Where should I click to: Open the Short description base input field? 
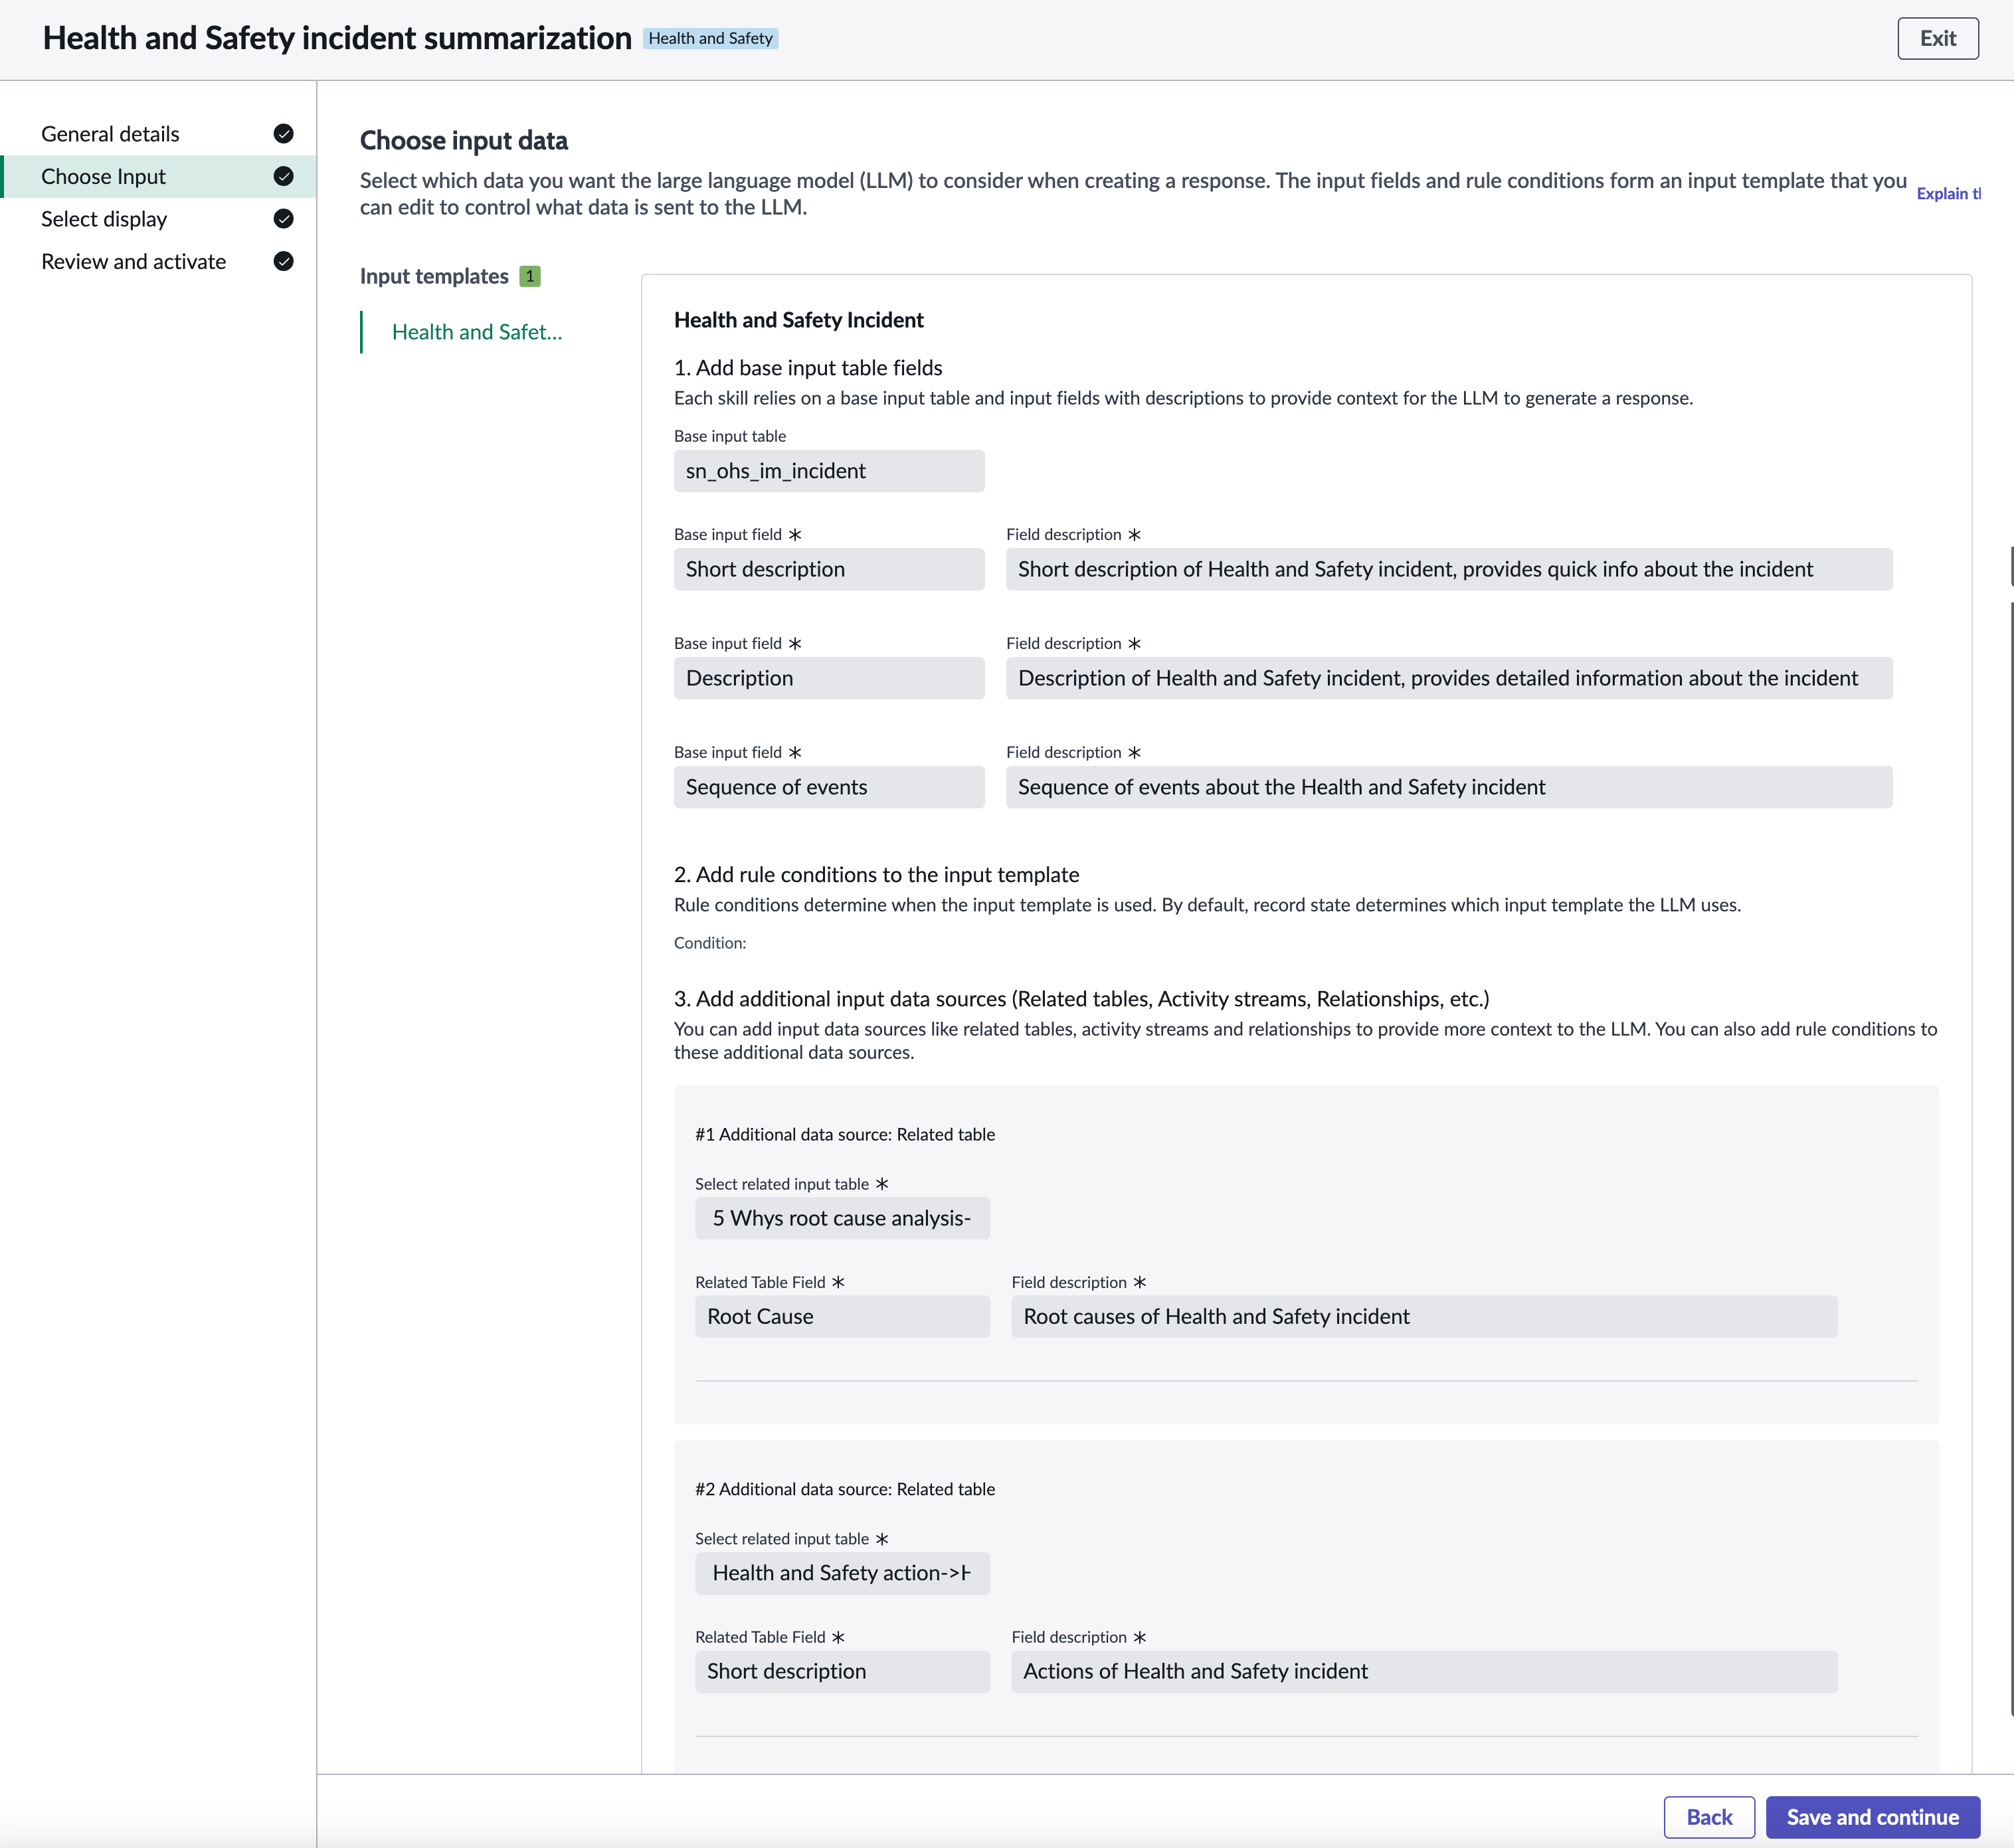829,569
